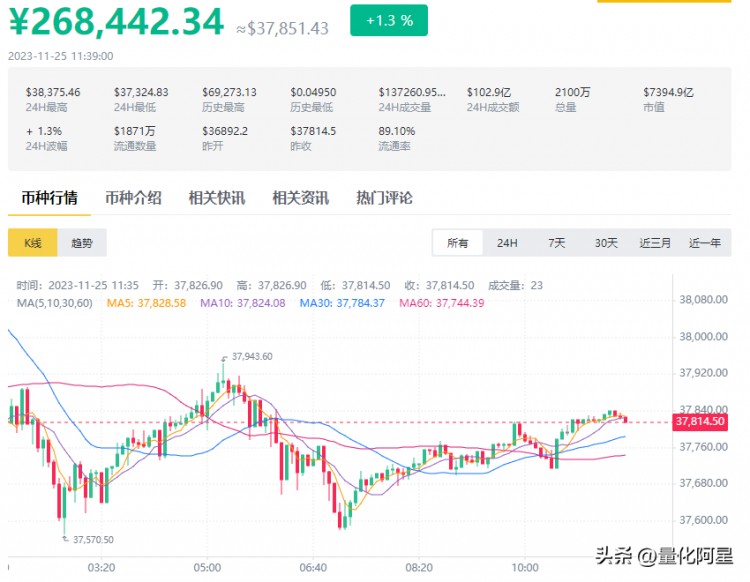Click the 06:40 time axis label

point(313,568)
